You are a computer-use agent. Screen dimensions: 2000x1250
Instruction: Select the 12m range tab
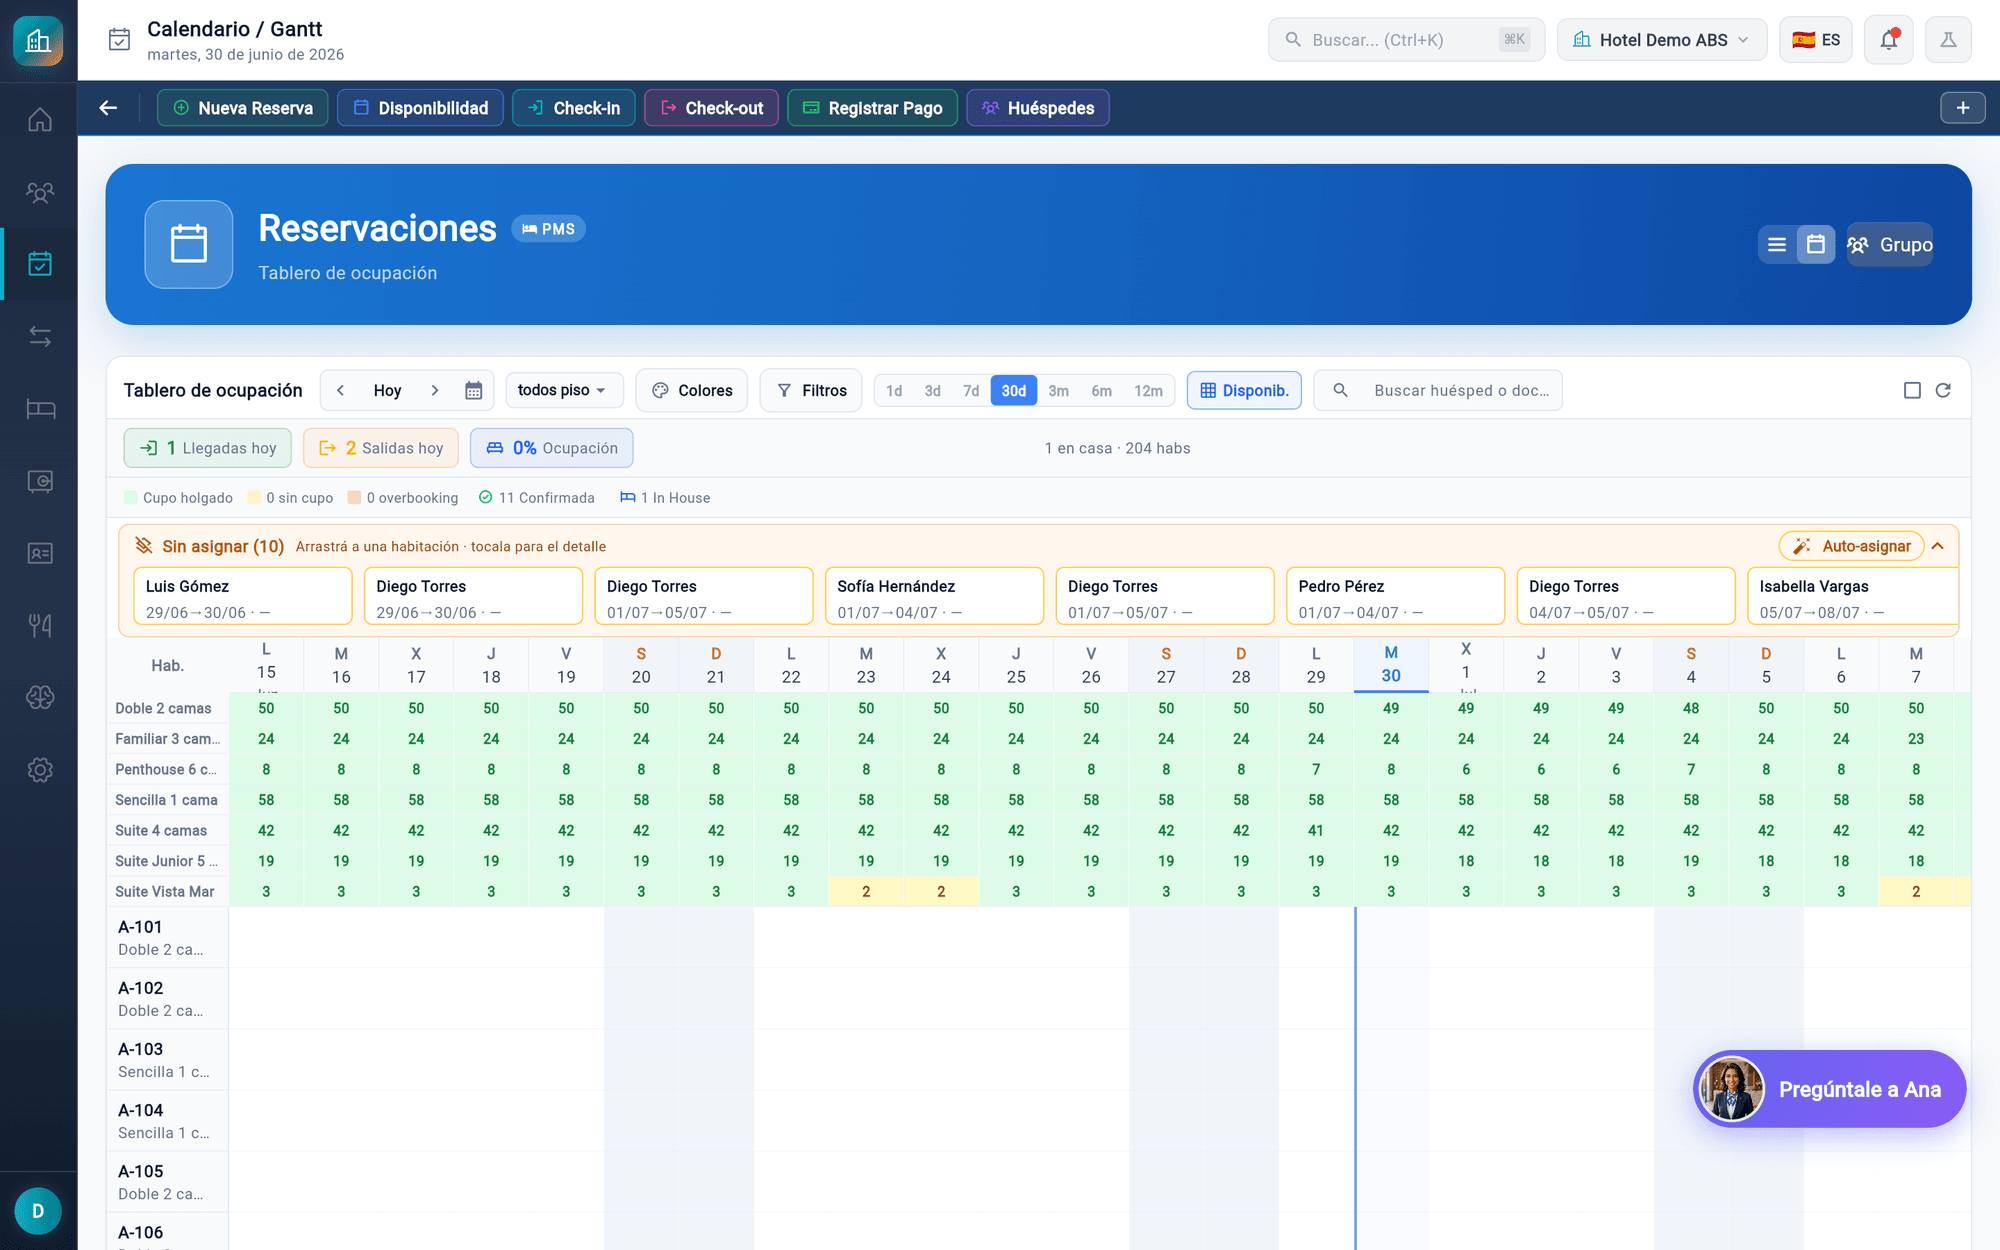(x=1148, y=391)
